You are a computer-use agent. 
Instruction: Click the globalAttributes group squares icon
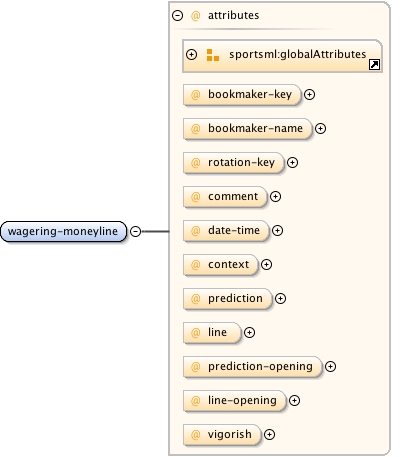[213, 55]
